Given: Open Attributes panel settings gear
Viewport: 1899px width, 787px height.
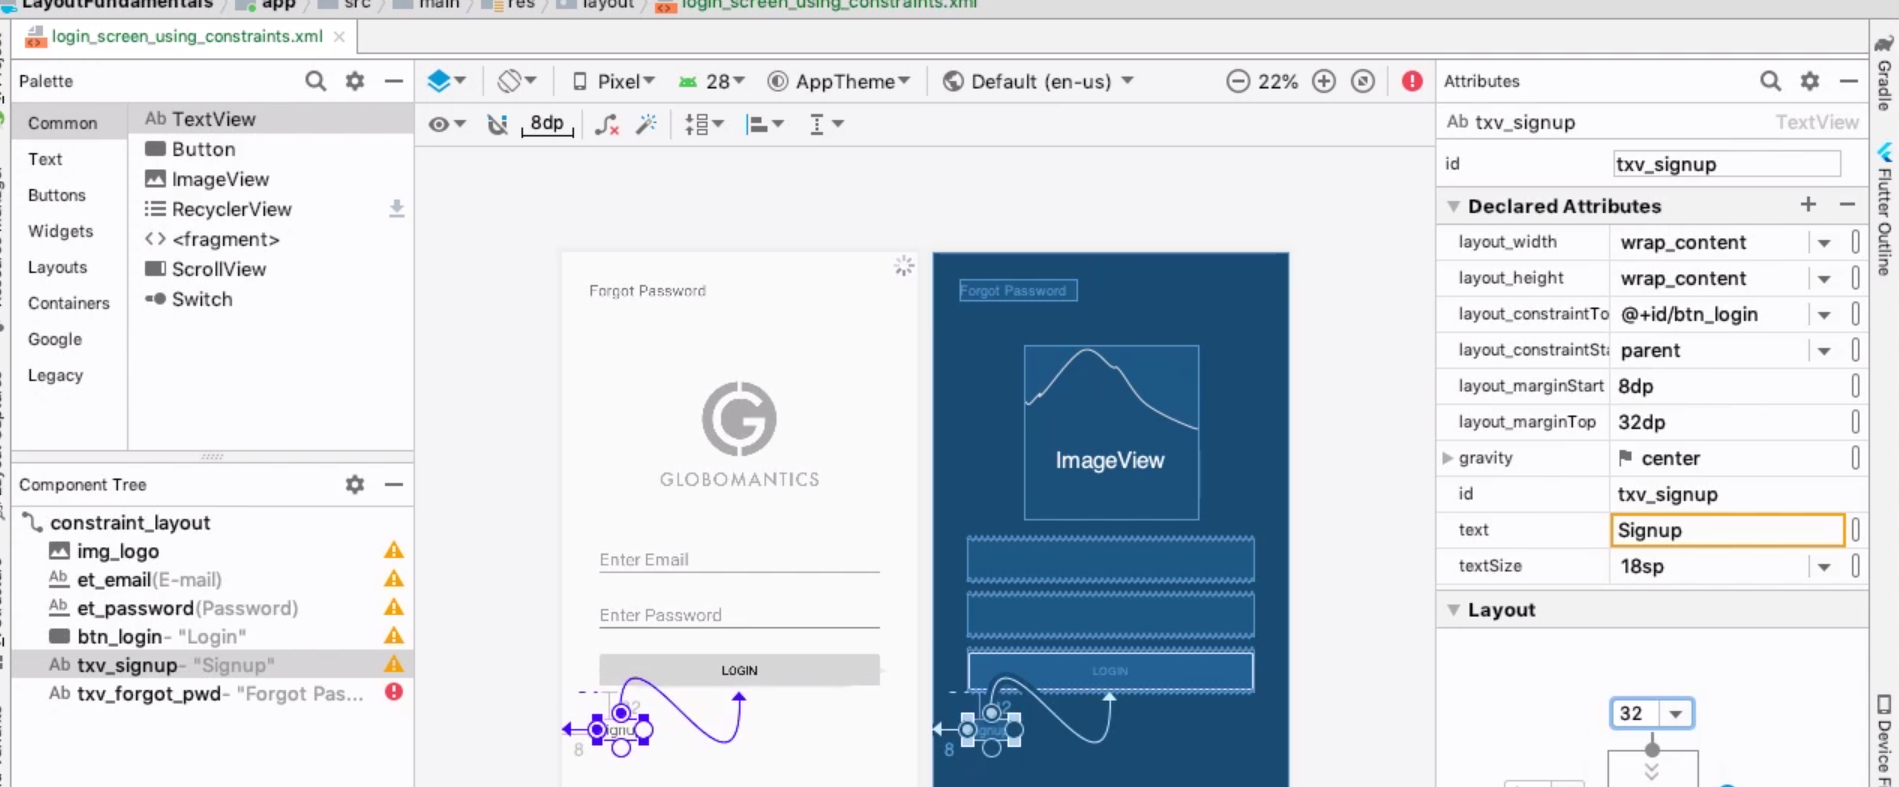Looking at the screenshot, I should [x=1810, y=81].
